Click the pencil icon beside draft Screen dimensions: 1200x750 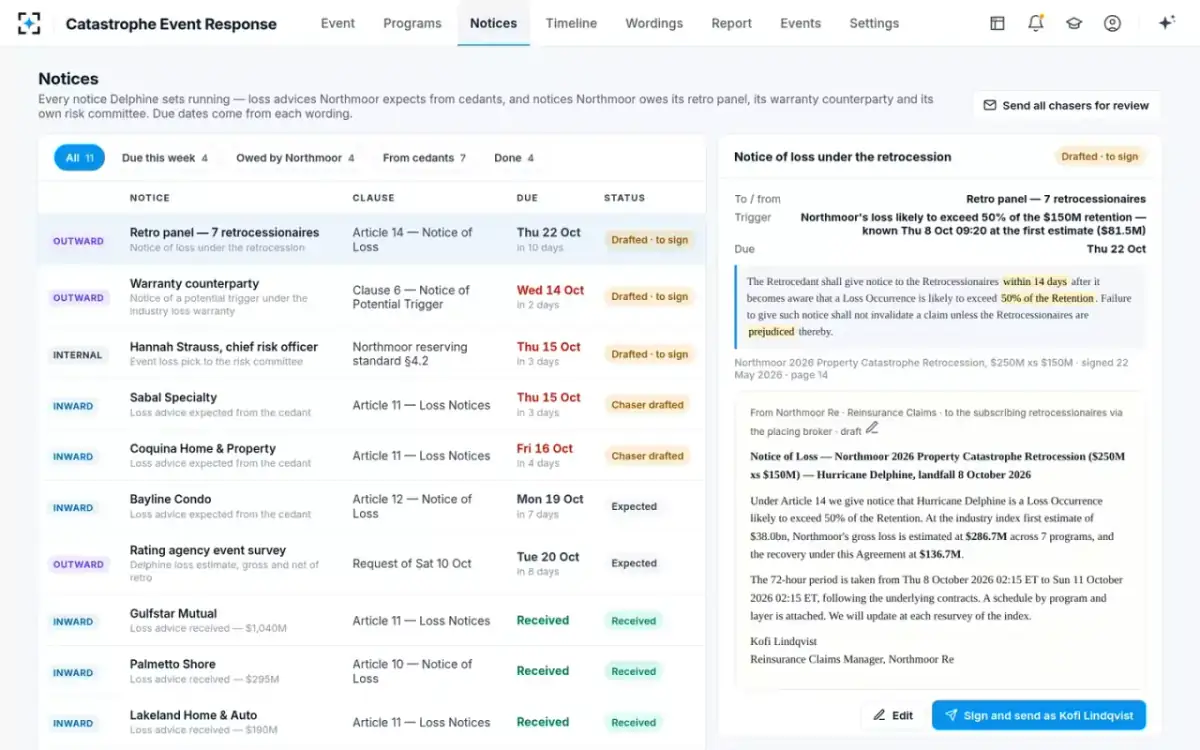(872, 428)
